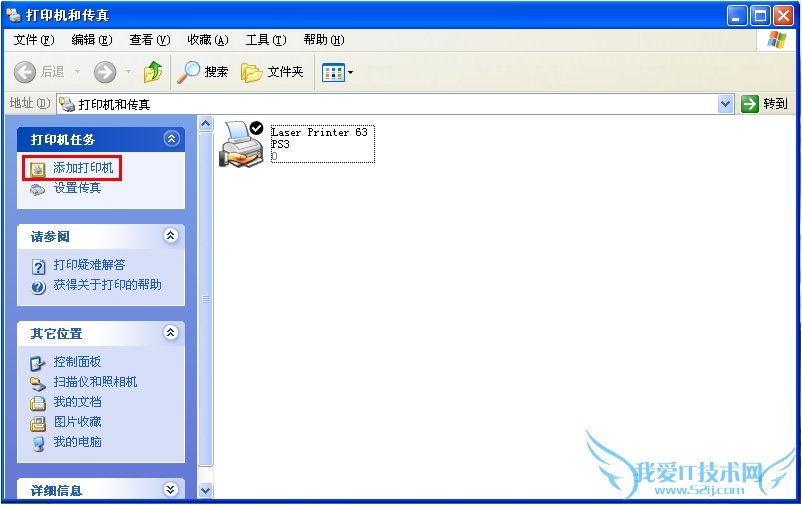Collapse the 请参阅 panel
Viewport: 802px width, 505px height.
pos(170,235)
